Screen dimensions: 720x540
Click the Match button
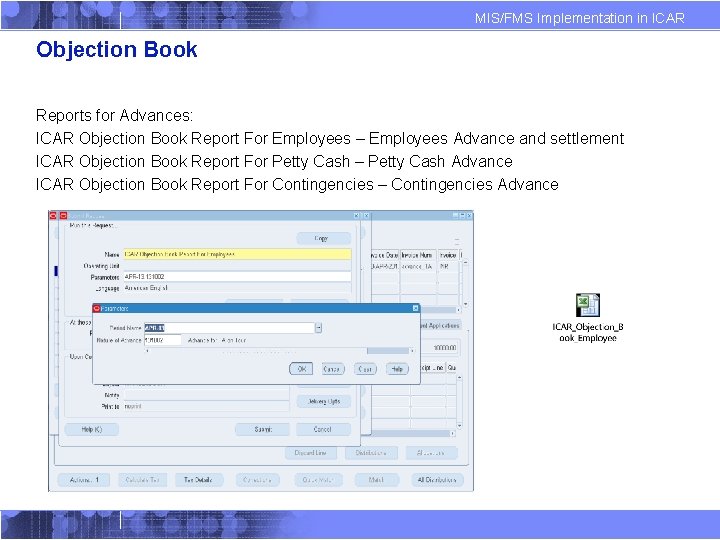pyautogui.click(x=376, y=480)
